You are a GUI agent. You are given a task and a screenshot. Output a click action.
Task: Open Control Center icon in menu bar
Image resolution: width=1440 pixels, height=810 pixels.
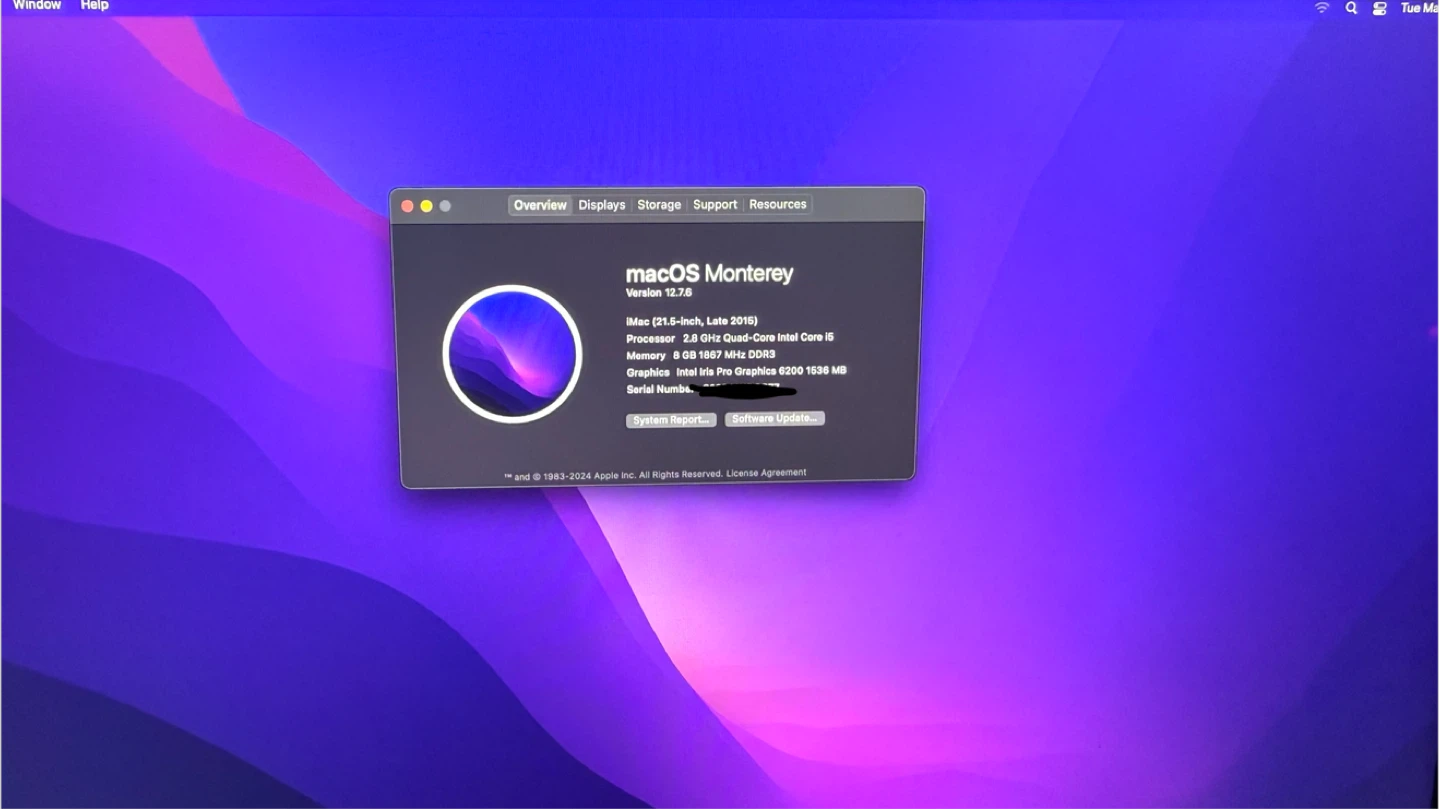click(x=1380, y=8)
